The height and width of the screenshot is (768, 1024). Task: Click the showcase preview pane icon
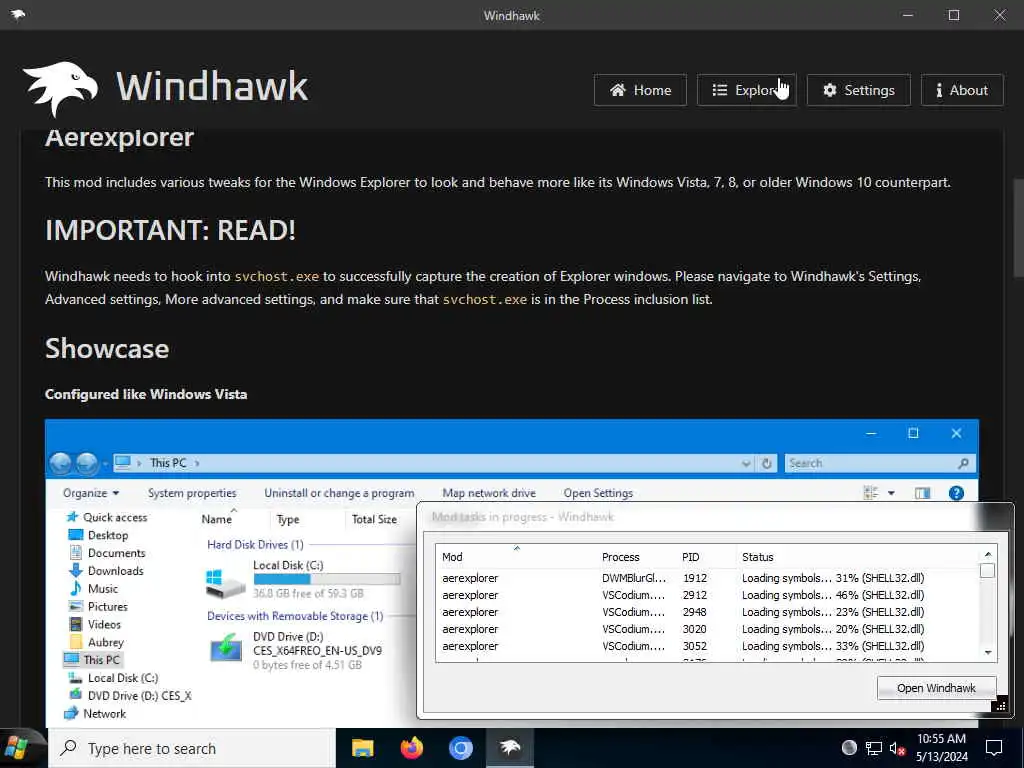[x=922, y=493]
